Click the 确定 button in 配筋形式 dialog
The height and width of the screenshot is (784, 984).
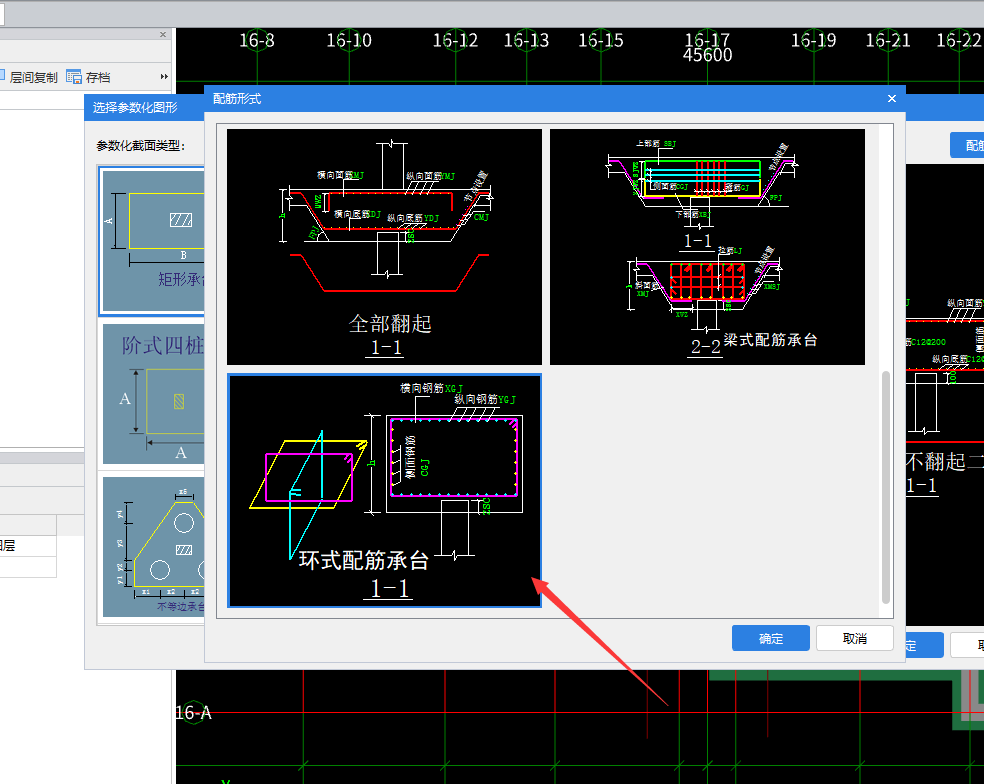tap(770, 638)
